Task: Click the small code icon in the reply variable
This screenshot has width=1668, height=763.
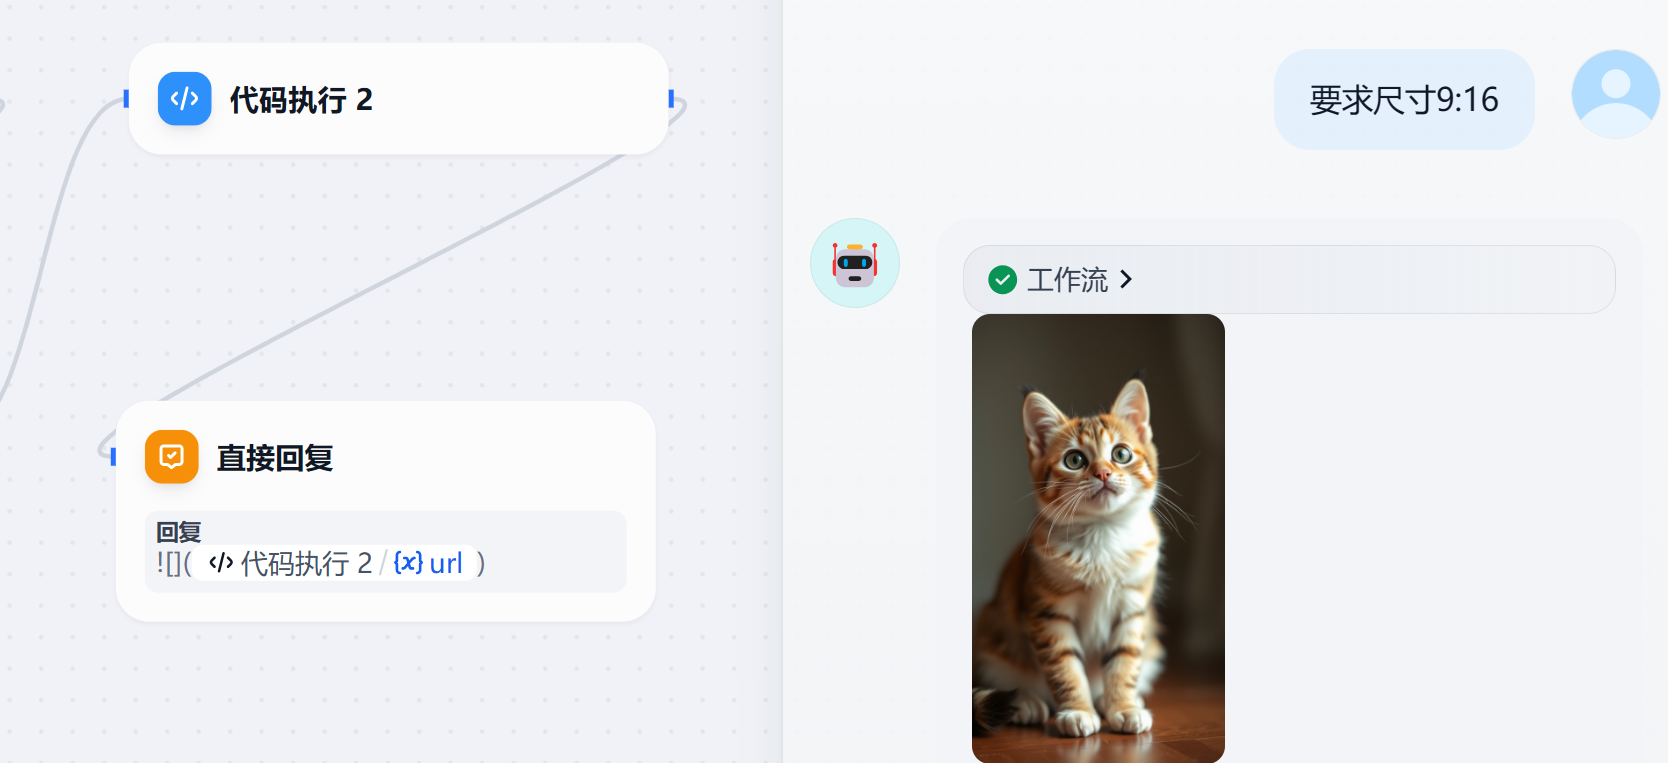Action: [x=221, y=563]
